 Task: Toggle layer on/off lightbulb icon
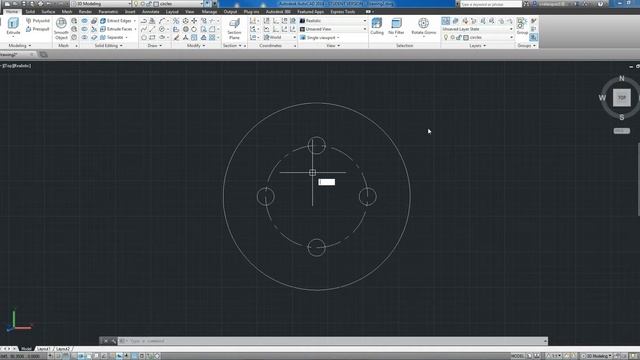pos(446,38)
